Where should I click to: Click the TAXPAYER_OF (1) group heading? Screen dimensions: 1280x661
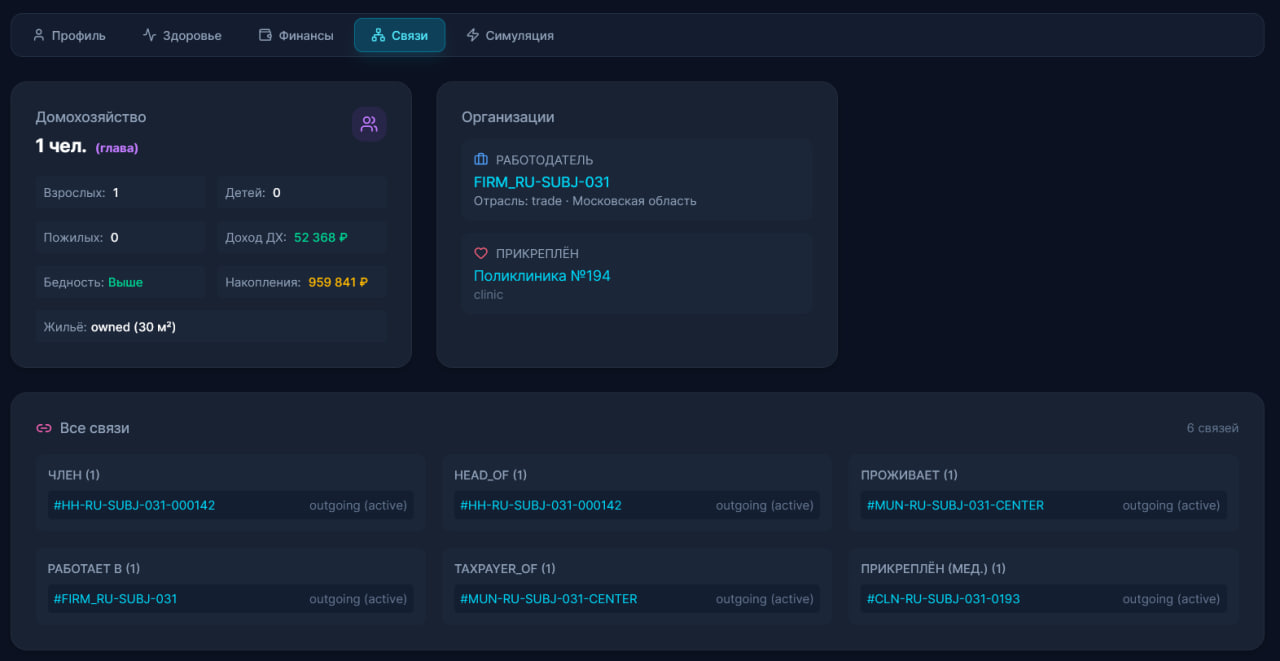coord(504,569)
